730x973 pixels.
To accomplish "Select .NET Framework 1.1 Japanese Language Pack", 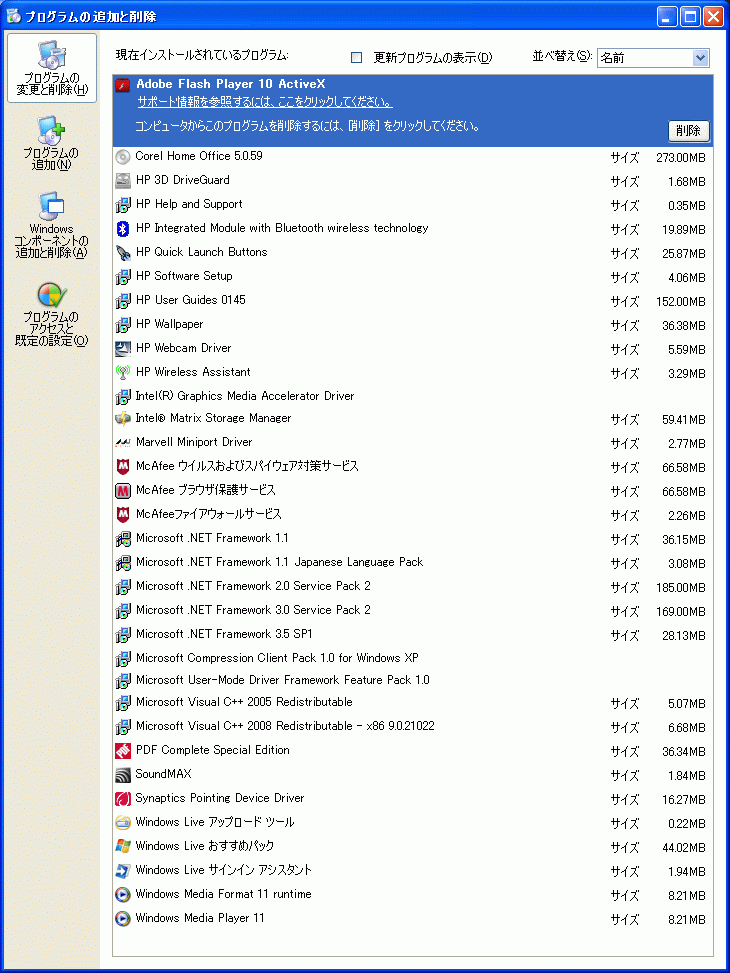I will click(x=413, y=563).
